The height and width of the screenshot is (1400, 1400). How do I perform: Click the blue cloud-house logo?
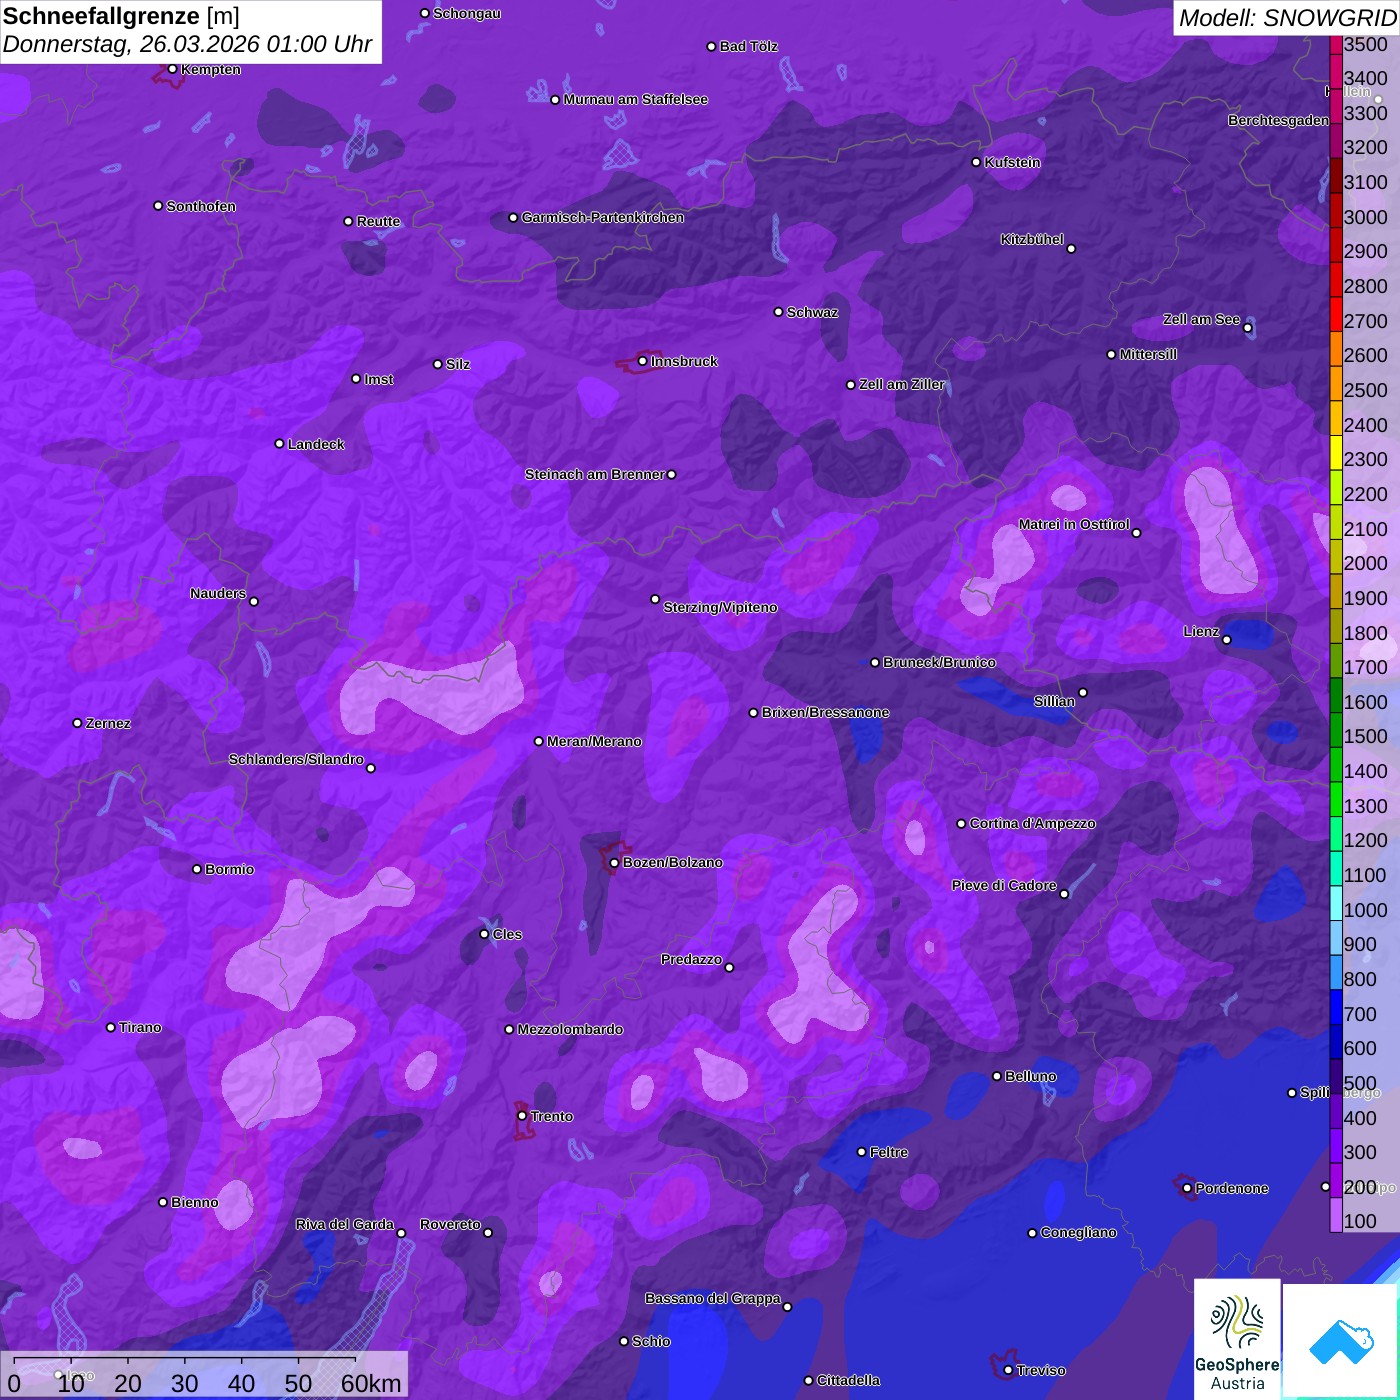[x=1340, y=1340]
